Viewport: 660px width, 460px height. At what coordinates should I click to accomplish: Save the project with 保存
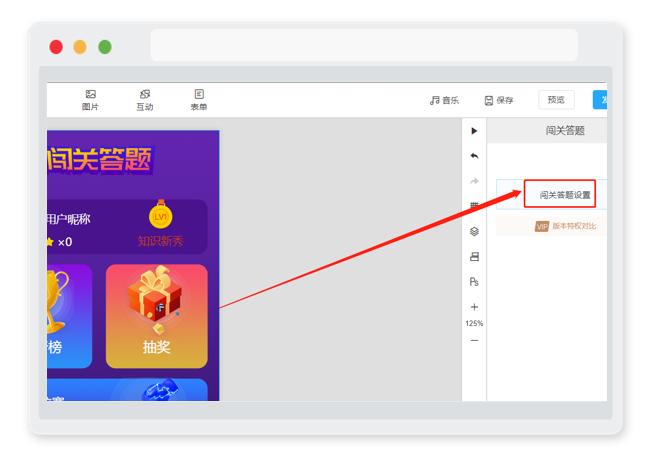(x=499, y=100)
